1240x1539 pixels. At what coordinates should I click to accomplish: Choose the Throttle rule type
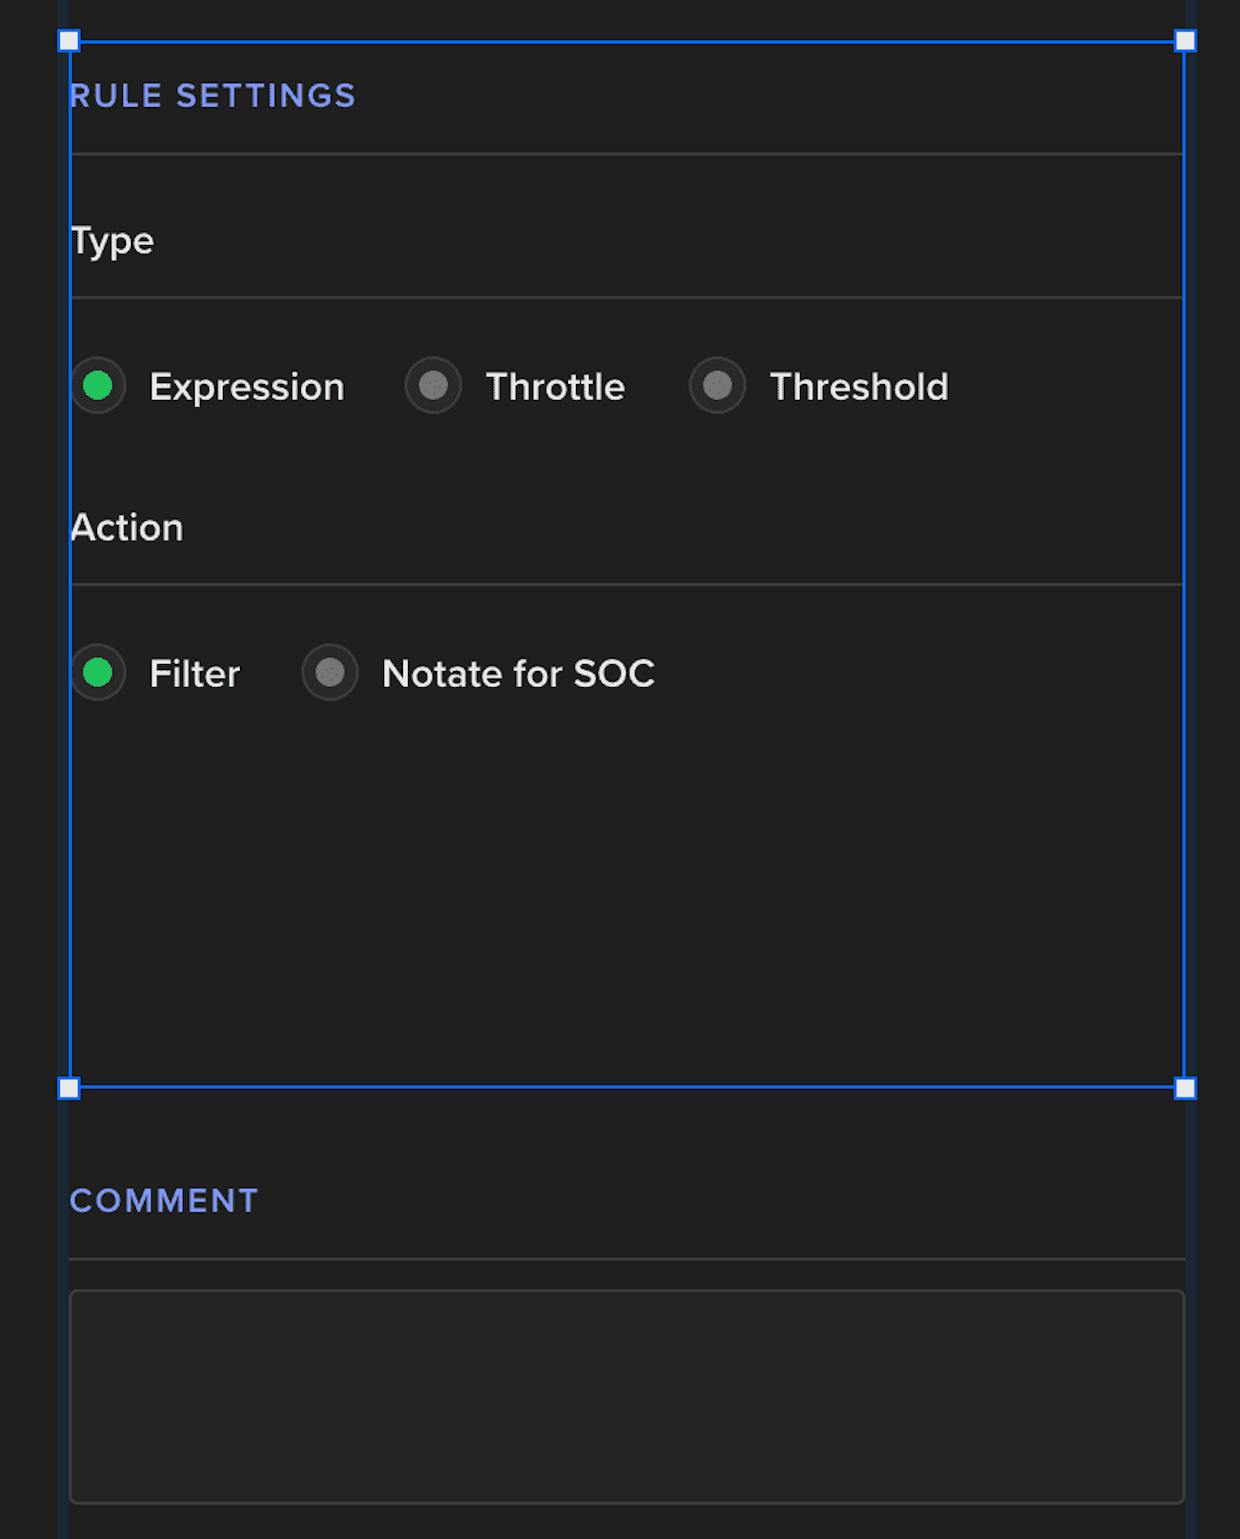coord(433,386)
